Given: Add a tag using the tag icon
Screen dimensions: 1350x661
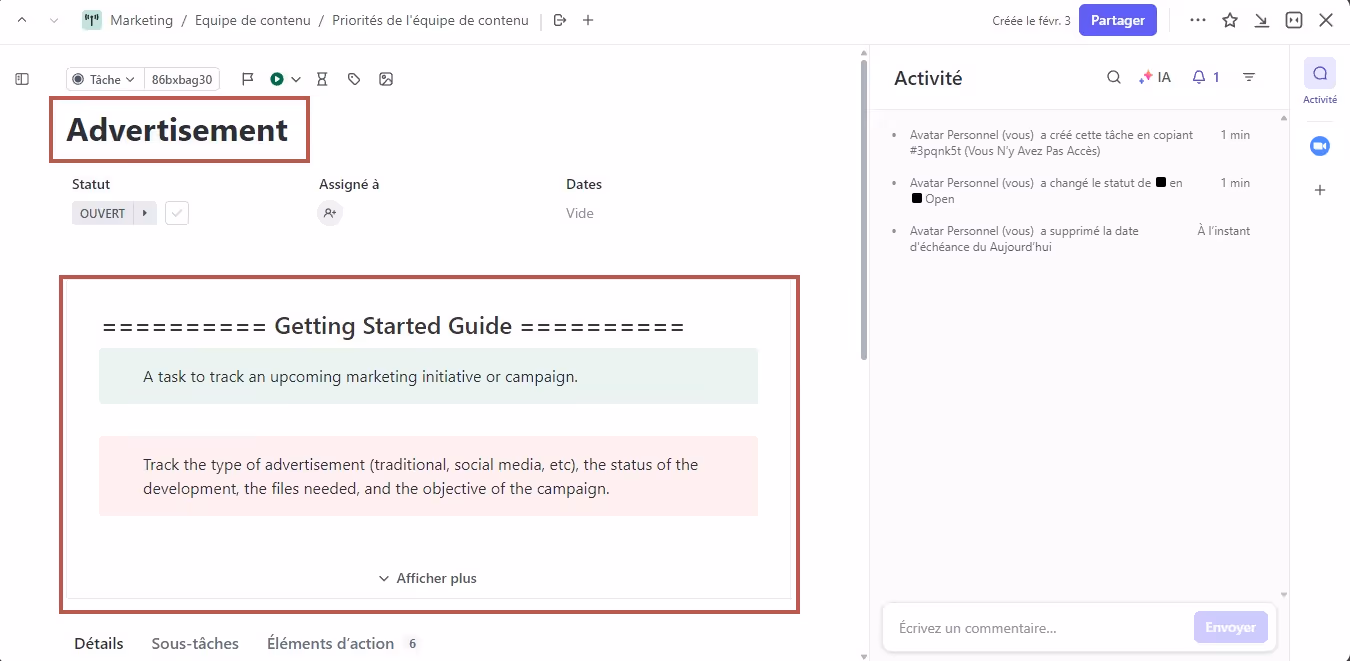Looking at the screenshot, I should coord(354,78).
